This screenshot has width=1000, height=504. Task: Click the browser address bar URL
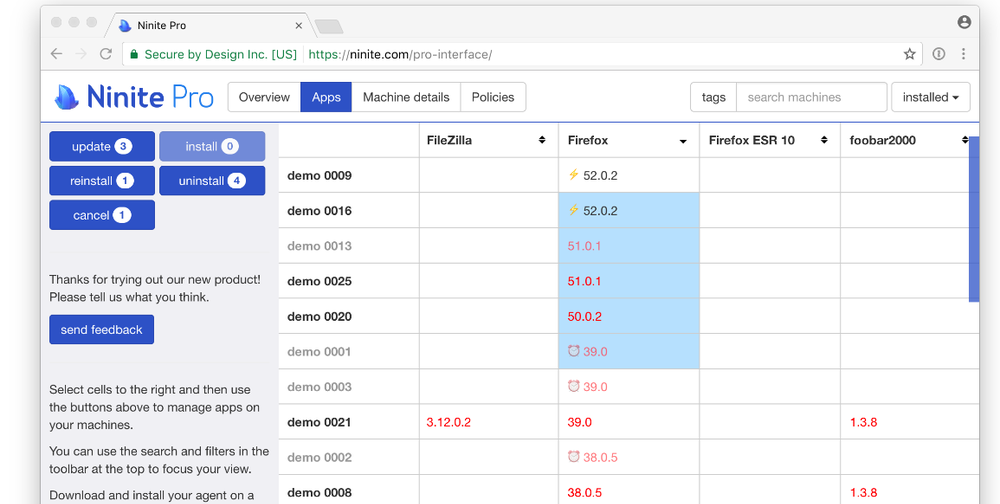click(x=400, y=54)
